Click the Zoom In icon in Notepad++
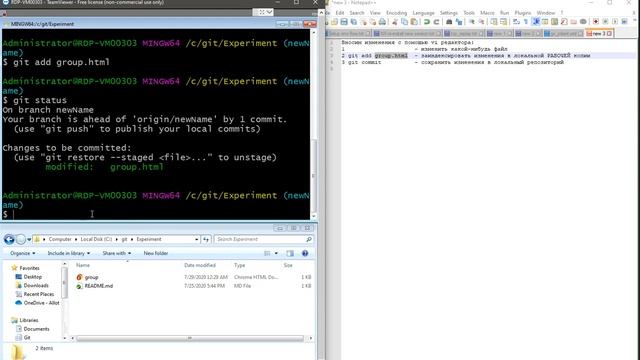This screenshot has height=360, width=640. coord(472,22)
